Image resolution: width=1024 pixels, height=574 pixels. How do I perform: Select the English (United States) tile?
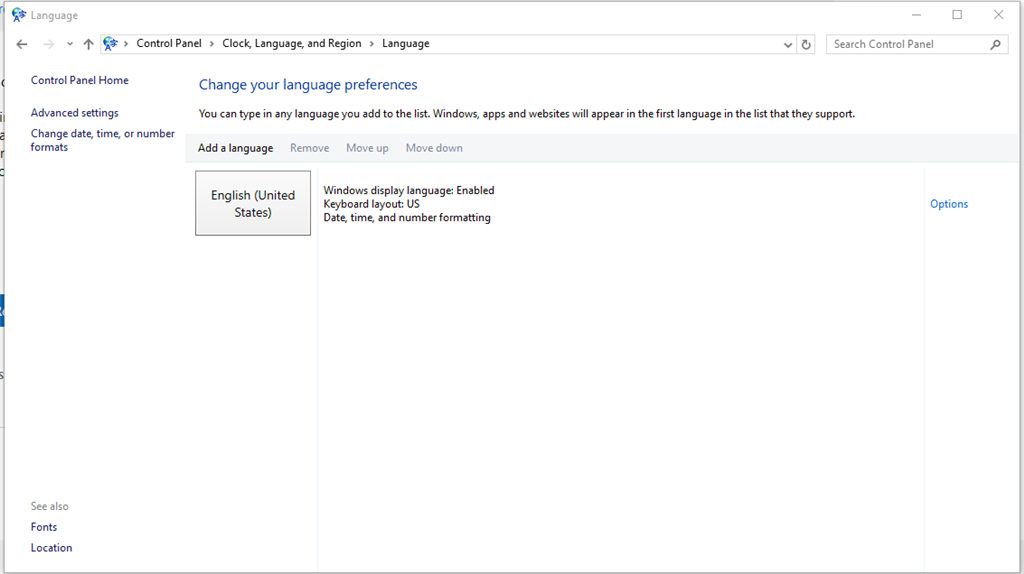[253, 203]
